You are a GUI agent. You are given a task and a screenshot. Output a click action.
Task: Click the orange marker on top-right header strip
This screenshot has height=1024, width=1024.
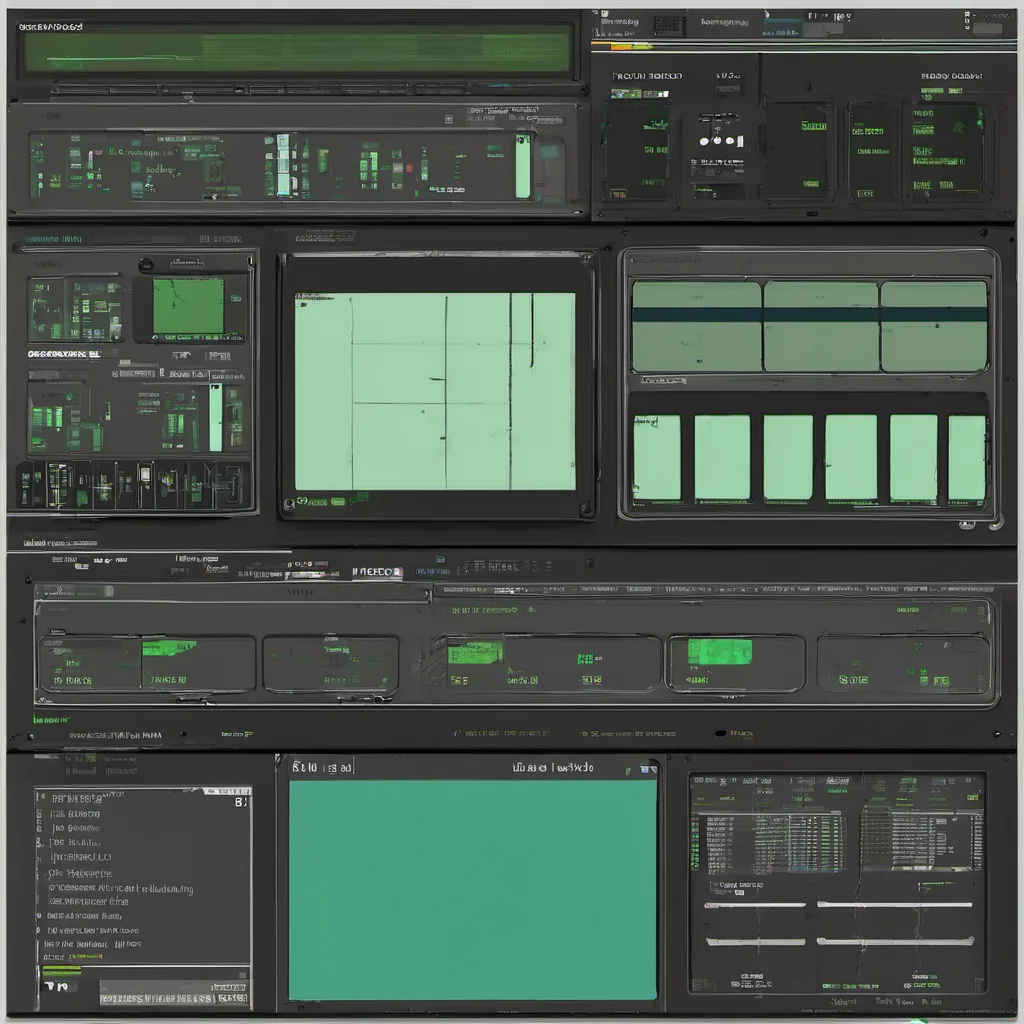pos(609,45)
